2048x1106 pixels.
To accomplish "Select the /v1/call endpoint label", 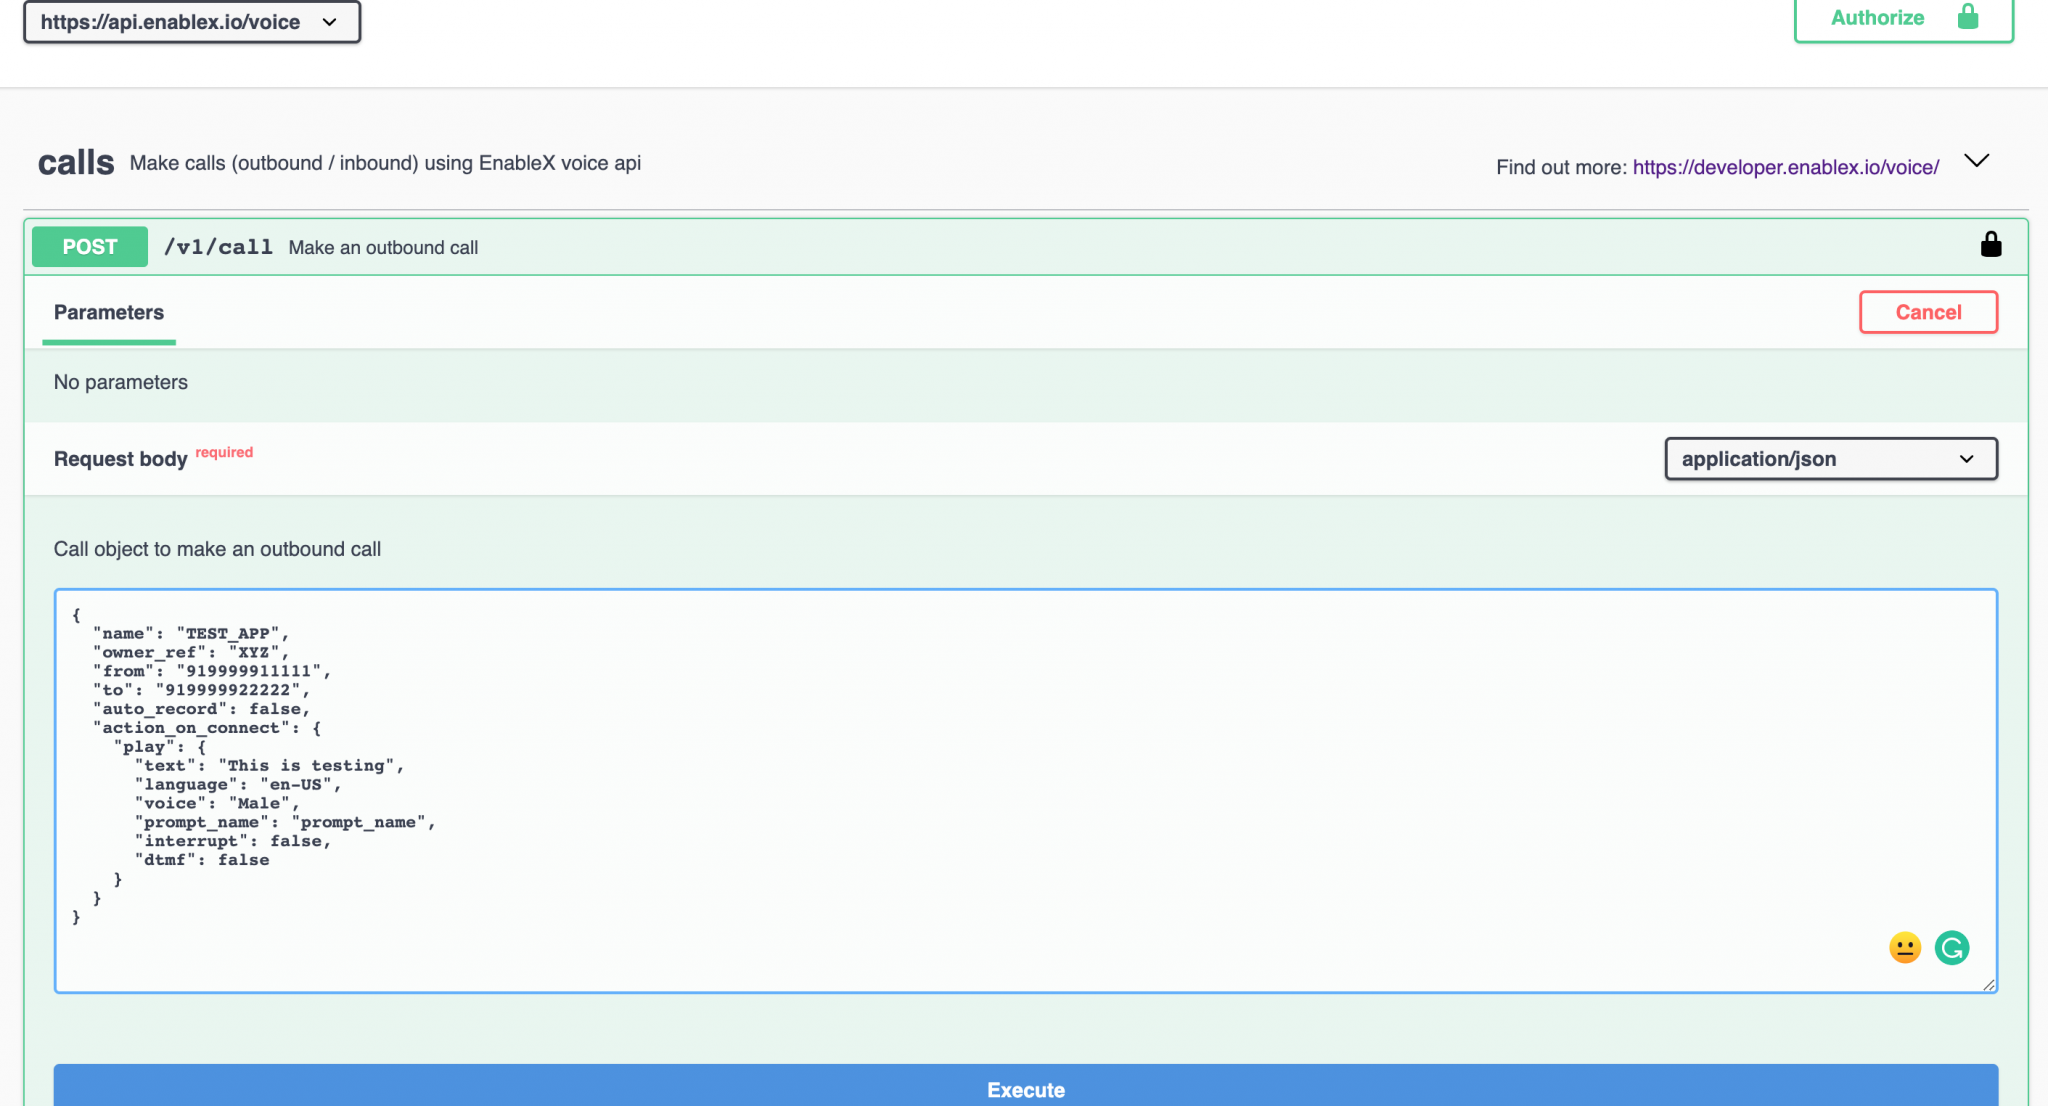I will click(219, 247).
